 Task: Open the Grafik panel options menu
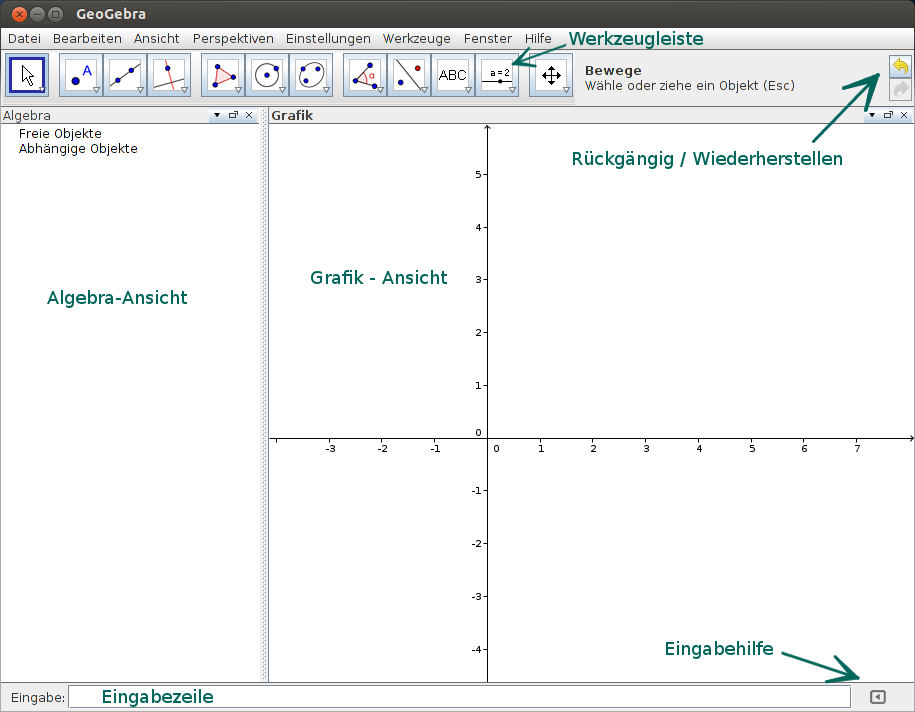click(872, 115)
